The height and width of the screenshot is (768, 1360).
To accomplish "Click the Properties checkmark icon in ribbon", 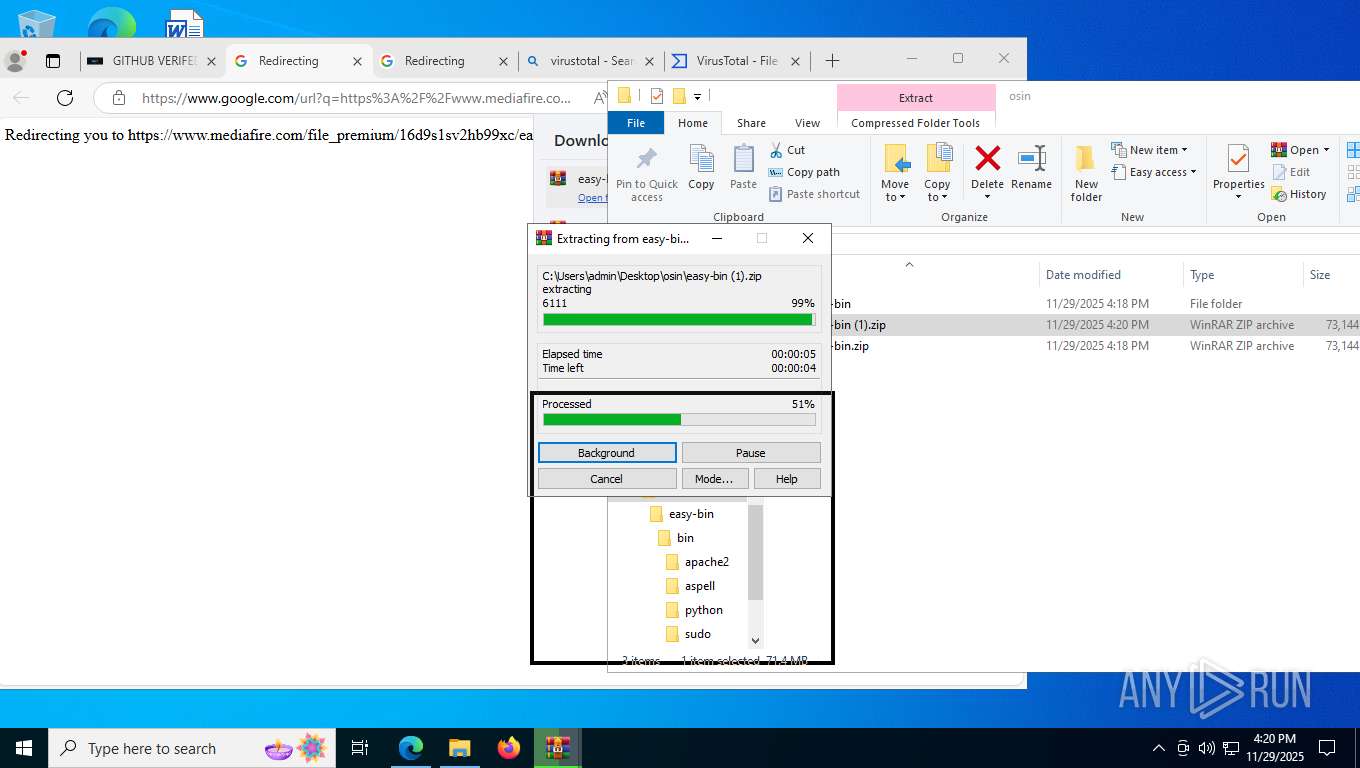I will (1238, 159).
